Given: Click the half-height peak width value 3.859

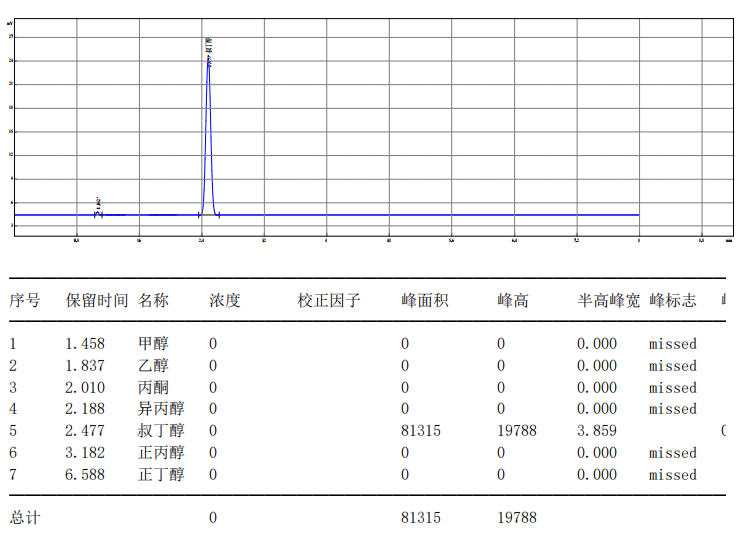Looking at the screenshot, I should tap(597, 431).
